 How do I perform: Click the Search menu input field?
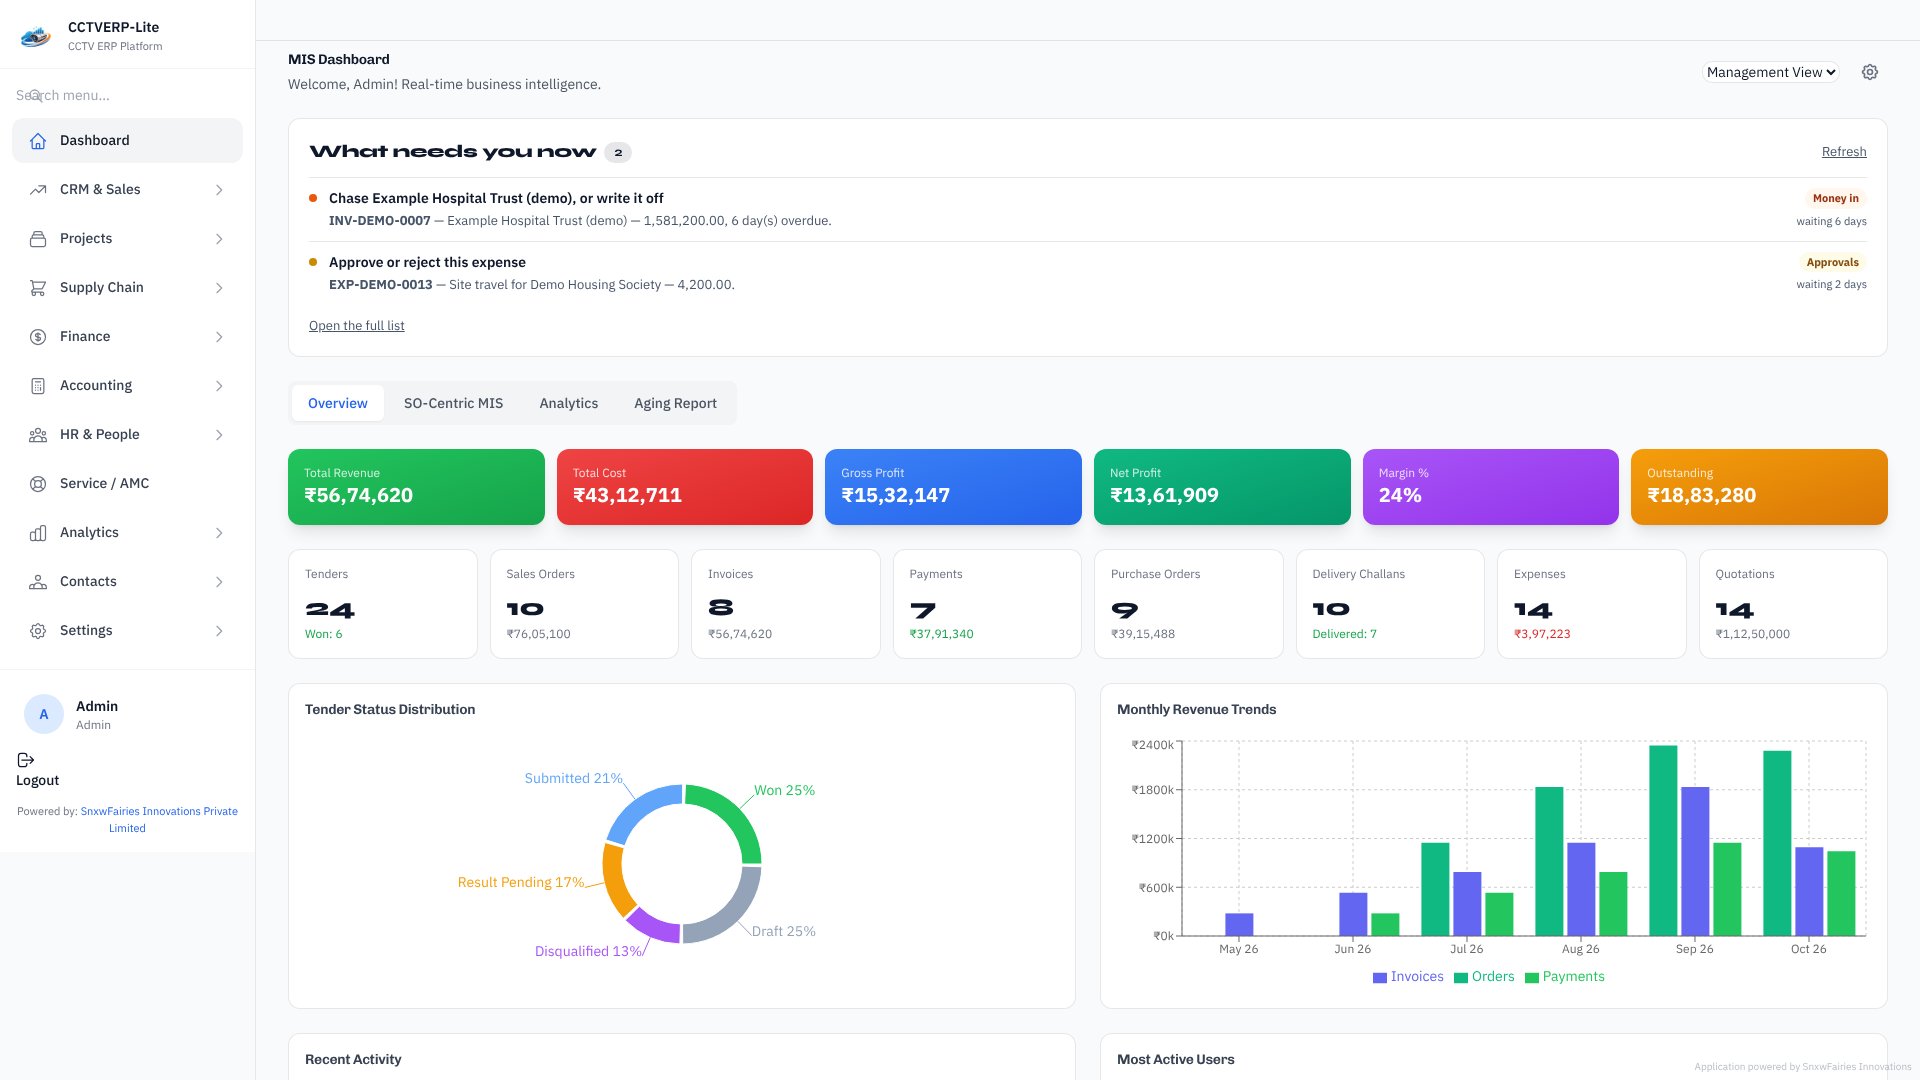click(127, 95)
